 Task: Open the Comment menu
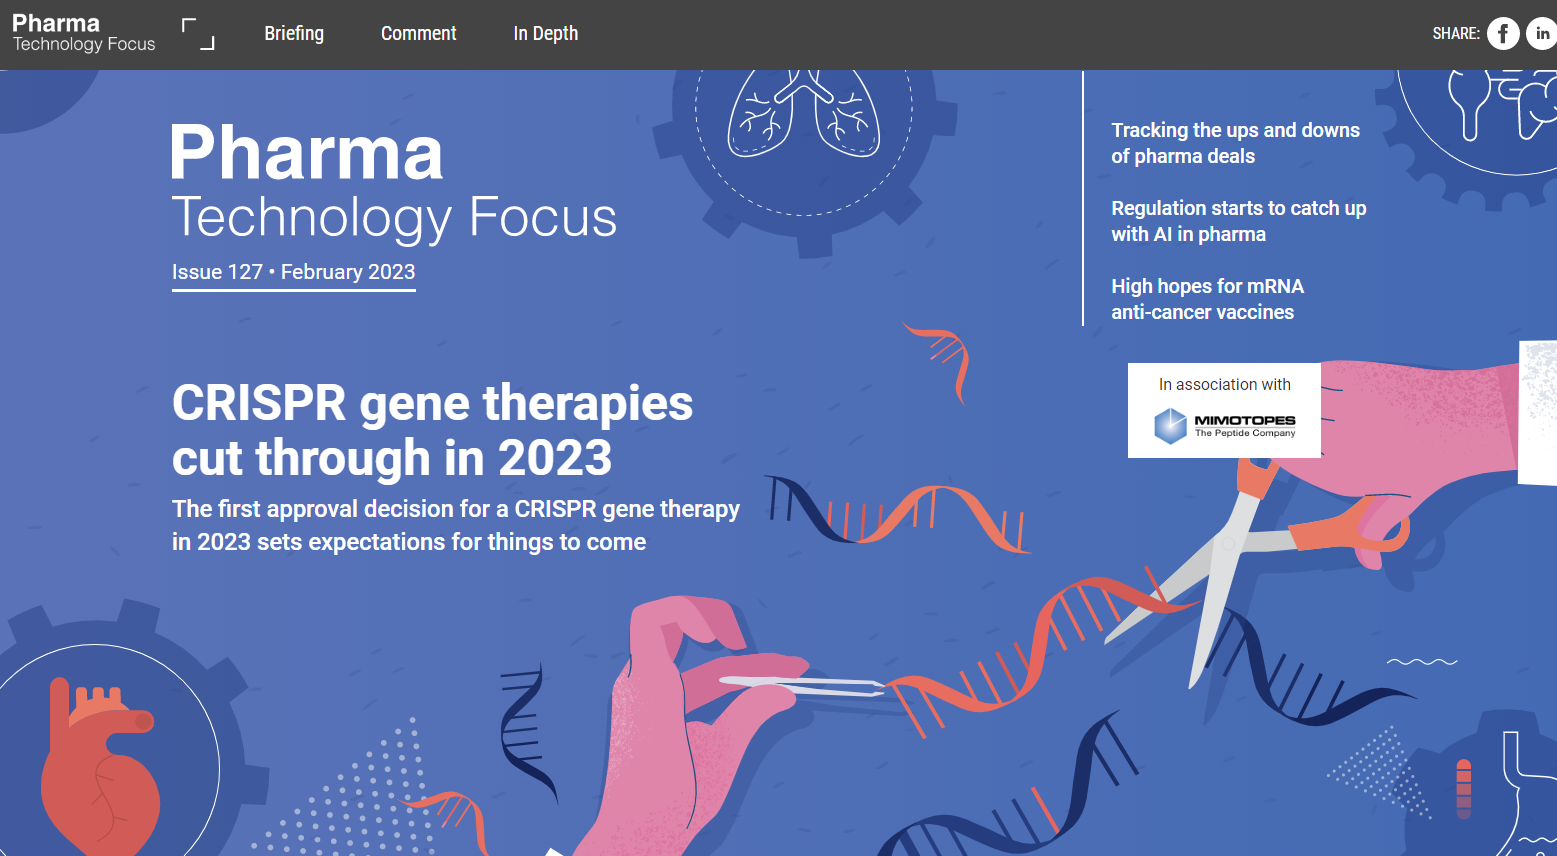coord(418,34)
